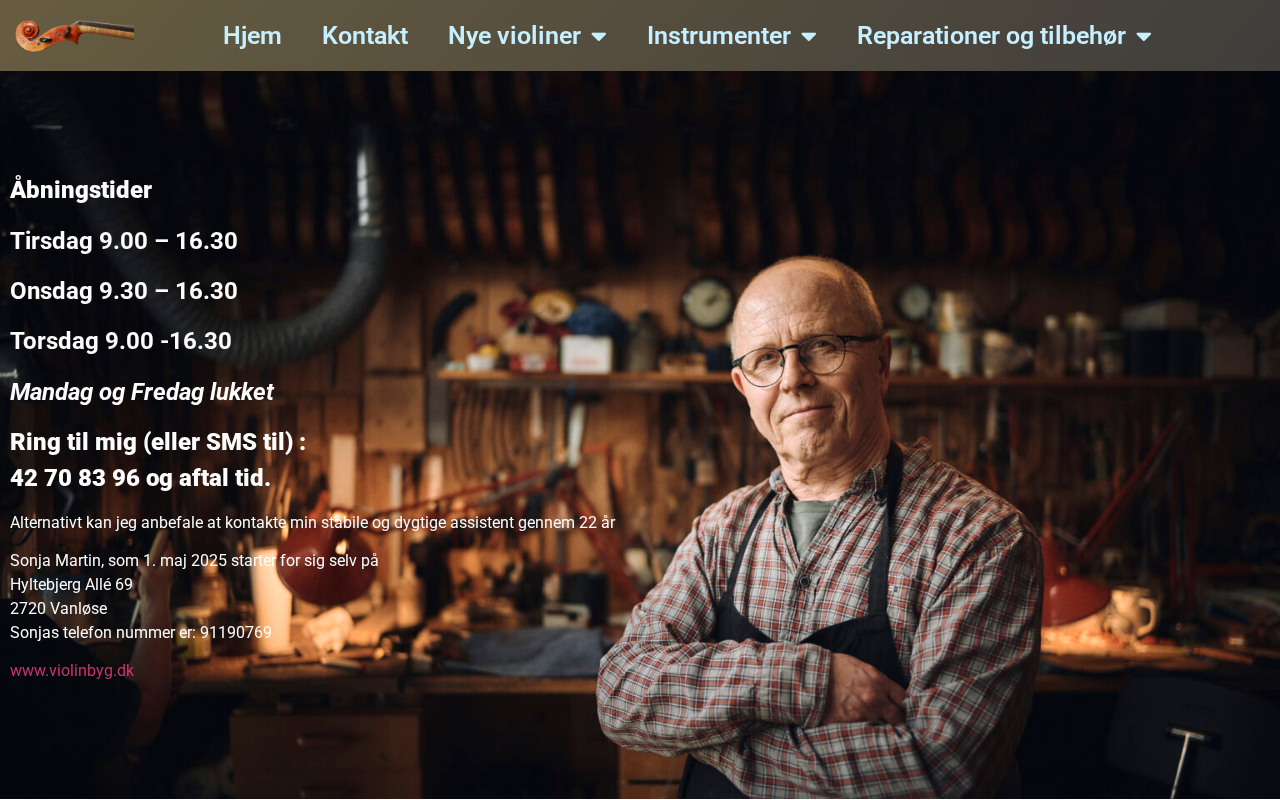Click the Åbningstider heading
This screenshot has height=800, width=1280.
81,190
